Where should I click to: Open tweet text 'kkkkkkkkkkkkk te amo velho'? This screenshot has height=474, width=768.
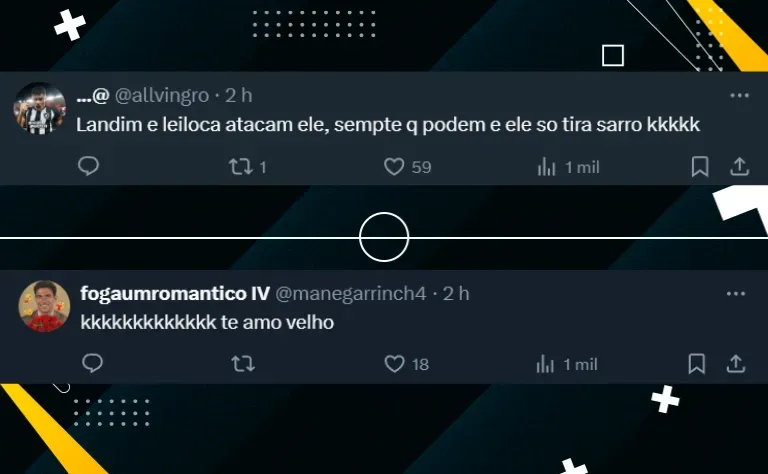tap(207, 323)
